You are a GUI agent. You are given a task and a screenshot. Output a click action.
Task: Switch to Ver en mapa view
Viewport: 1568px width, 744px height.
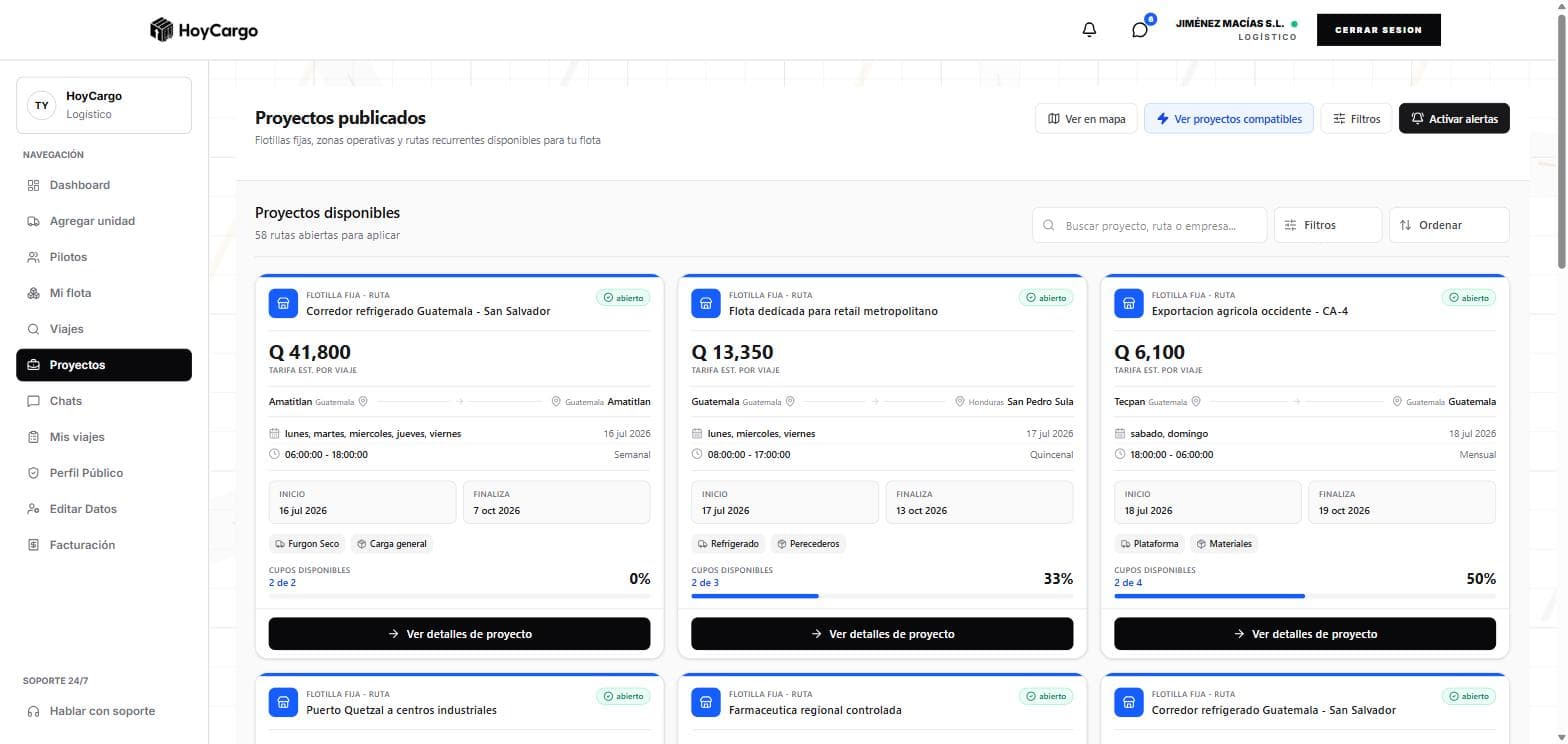1086,119
